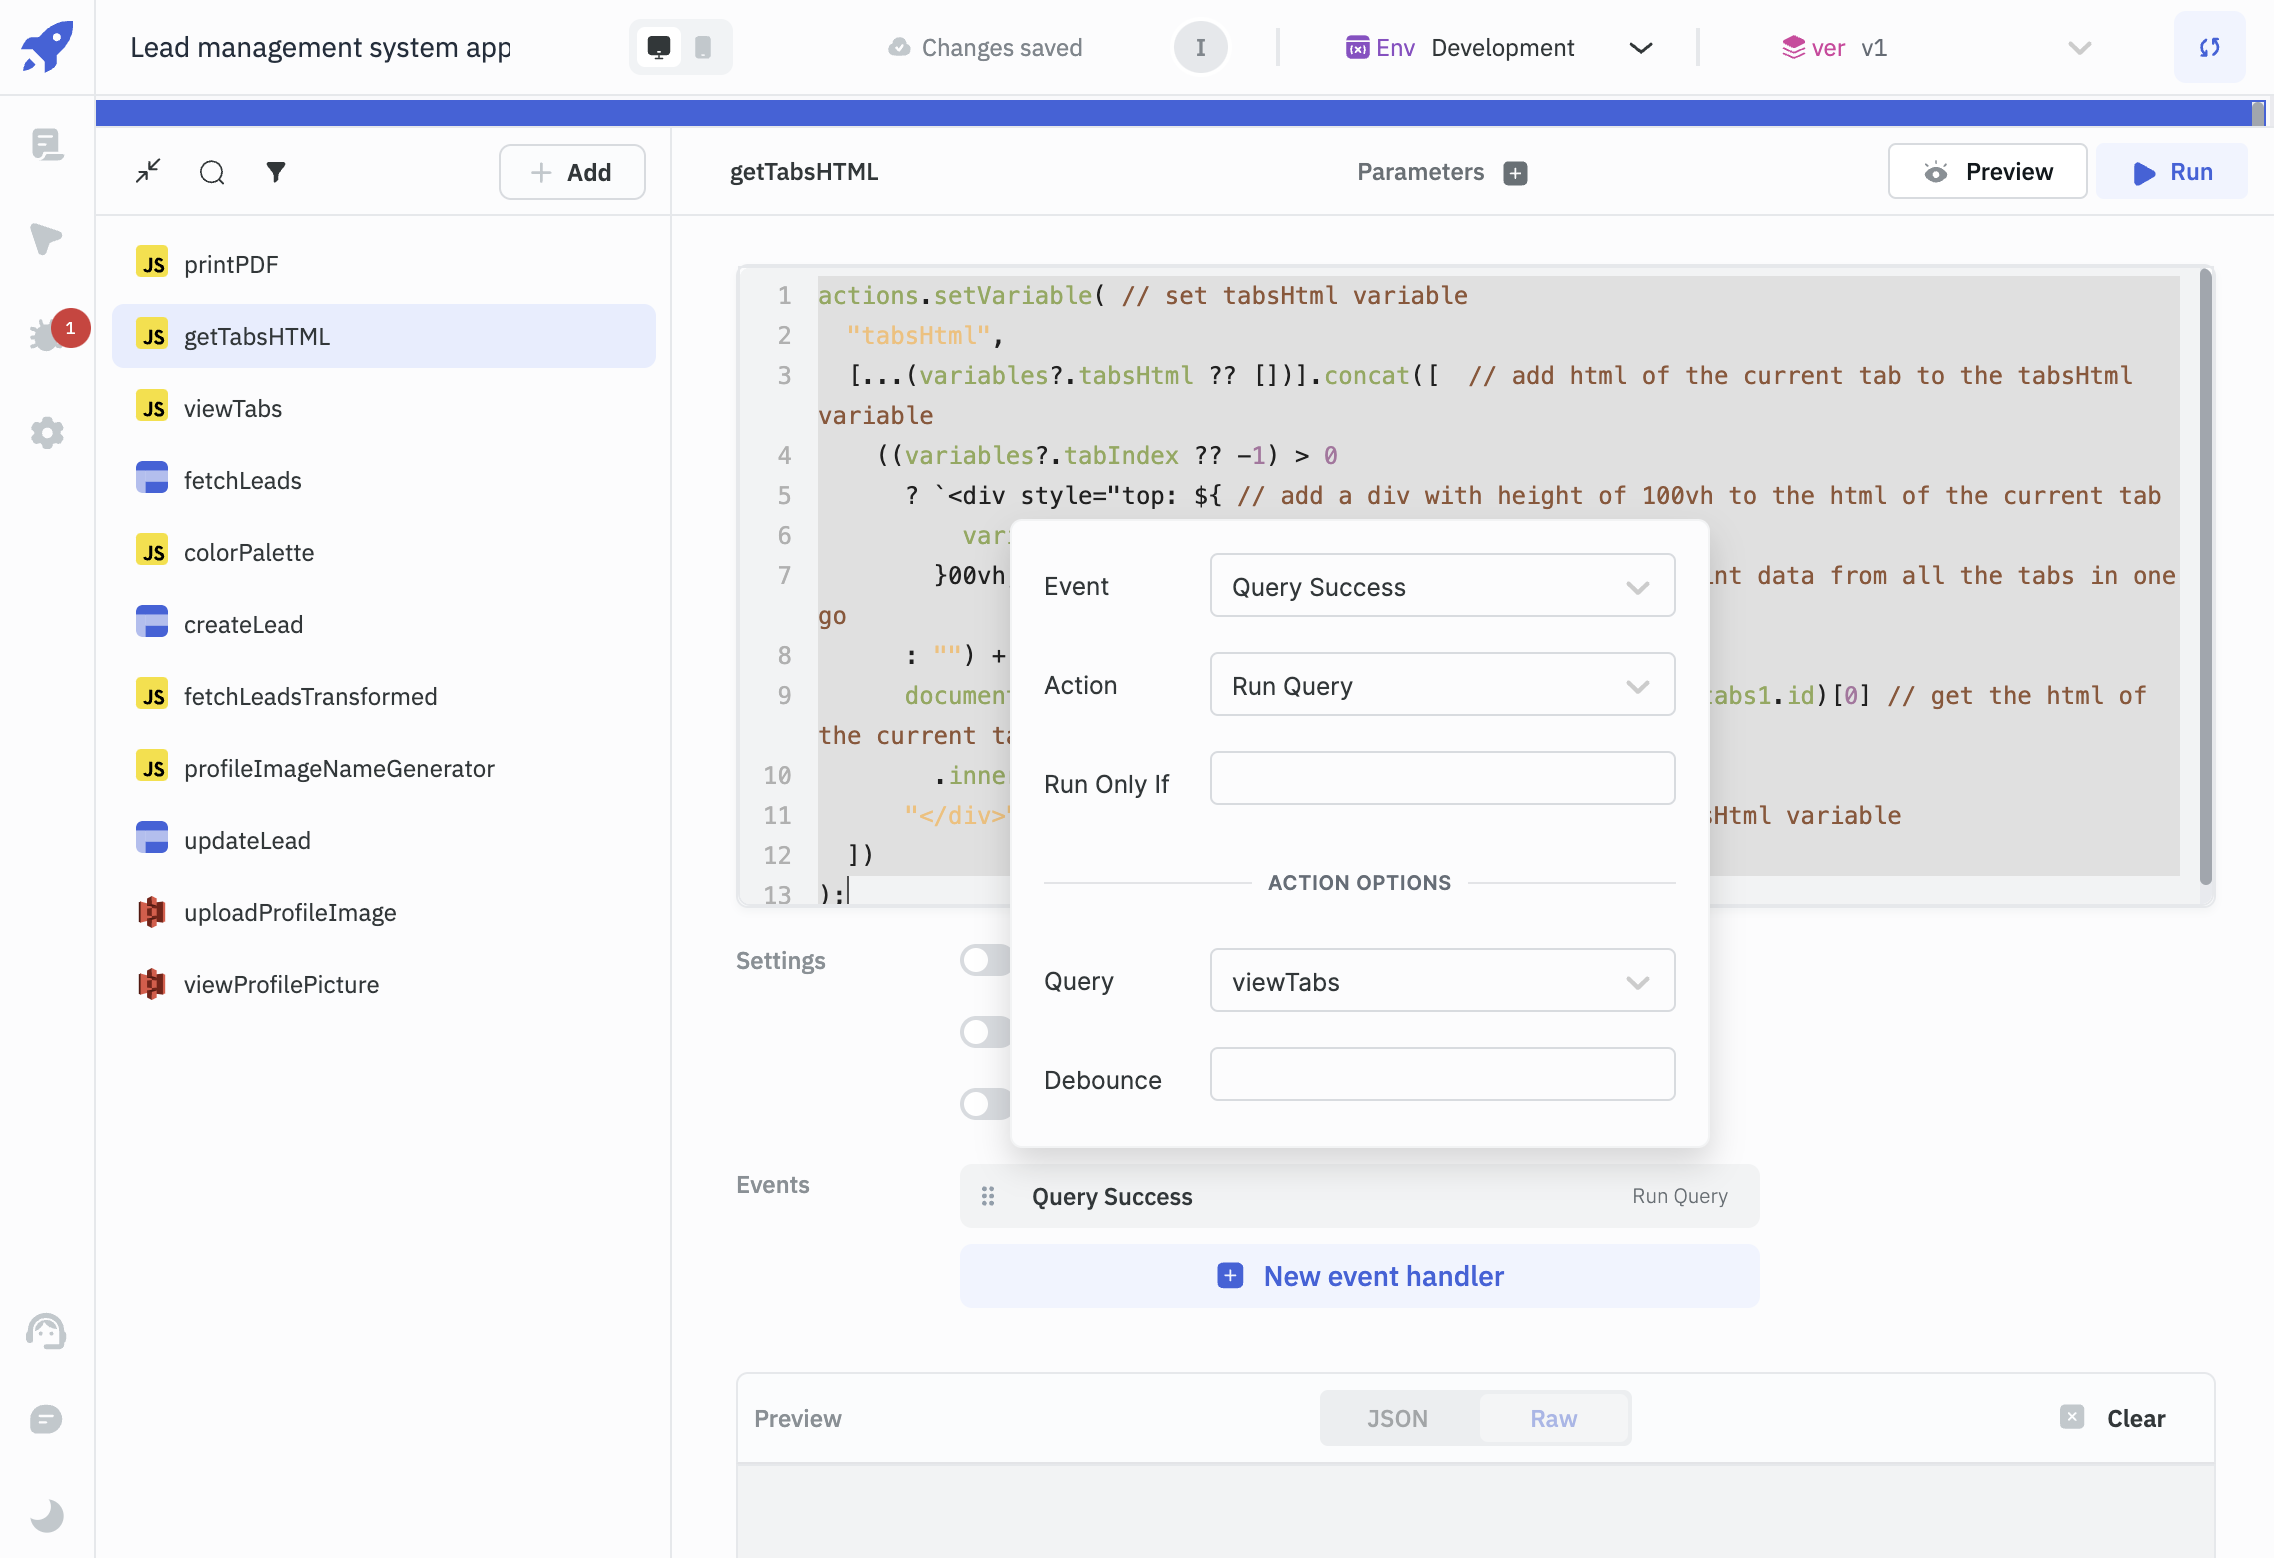
Task: Open settings gear in left sidebar
Action: click(47, 433)
